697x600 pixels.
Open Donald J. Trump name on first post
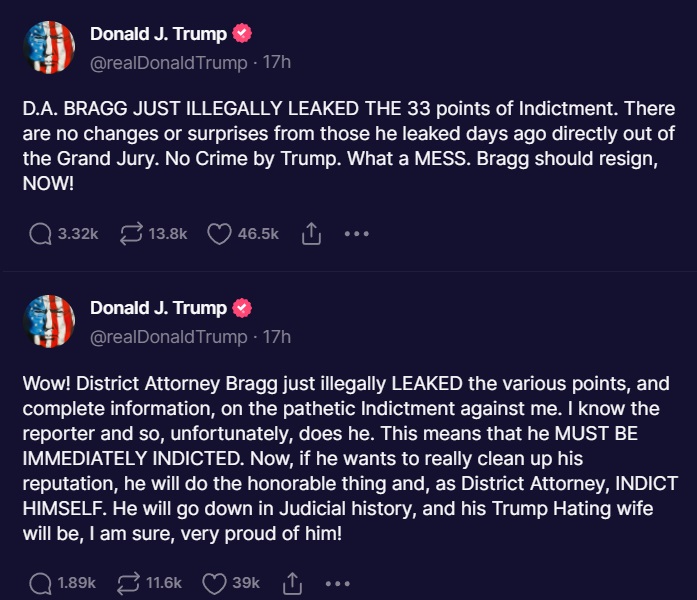click(x=158, y=34)
